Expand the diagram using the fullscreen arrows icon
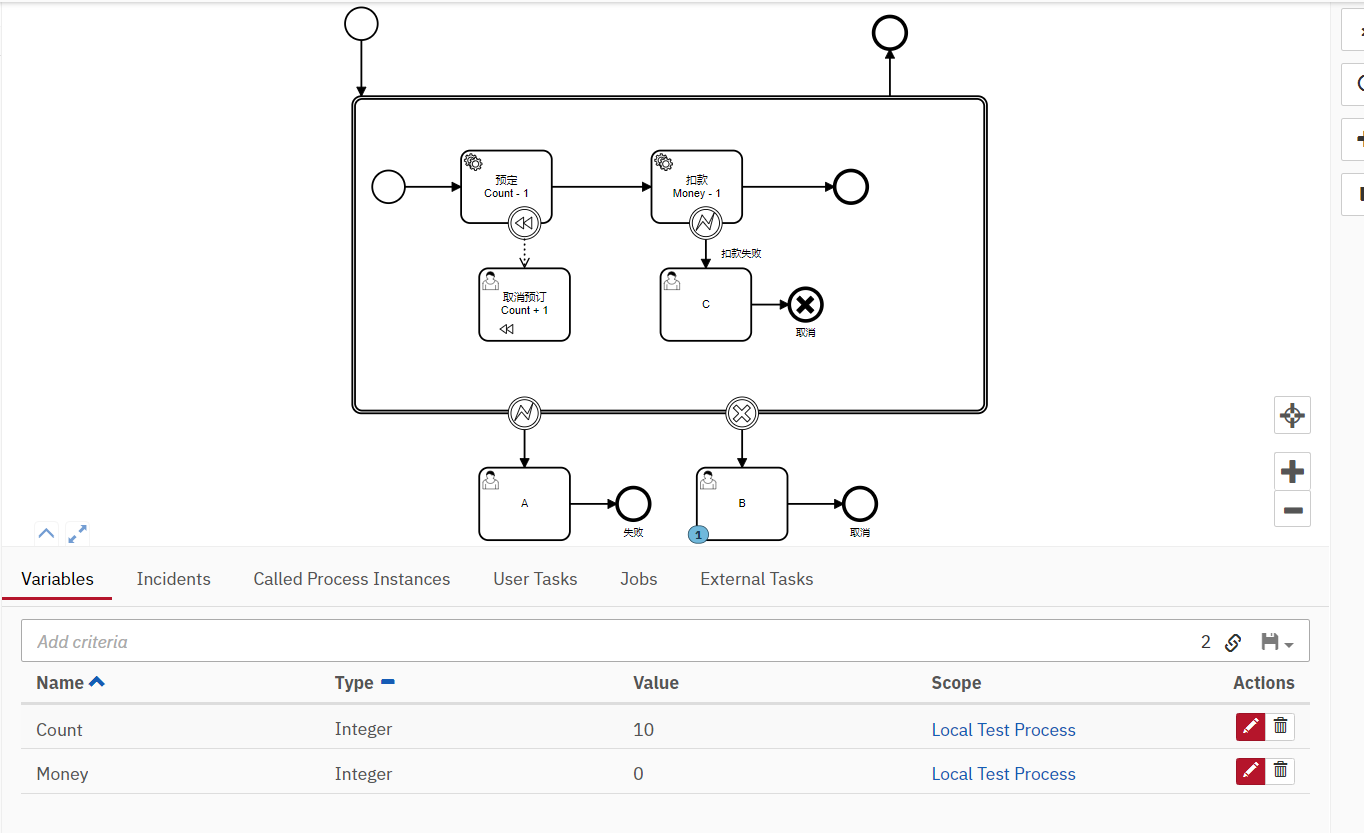 [77, 533]
